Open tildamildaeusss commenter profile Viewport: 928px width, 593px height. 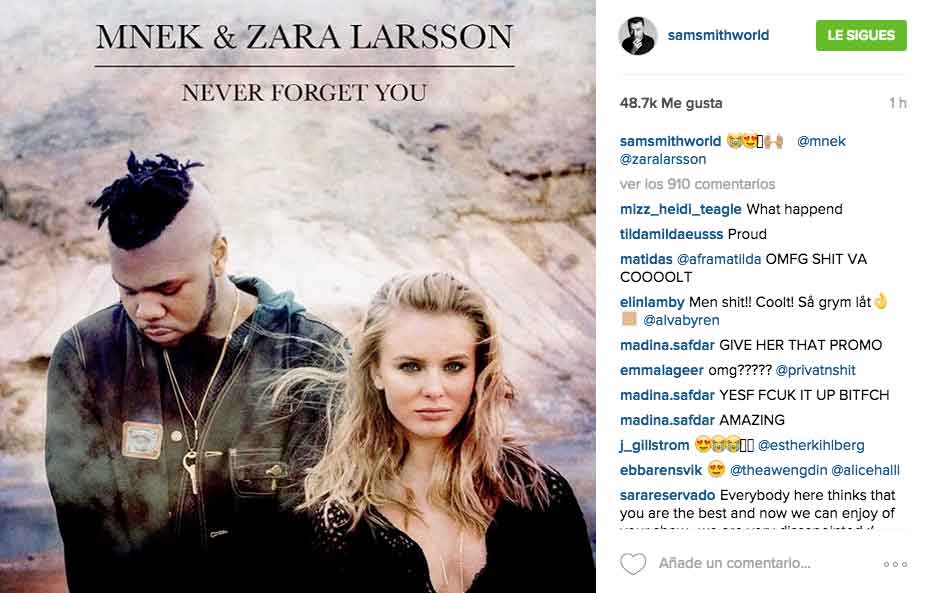[x=671, y=234]
